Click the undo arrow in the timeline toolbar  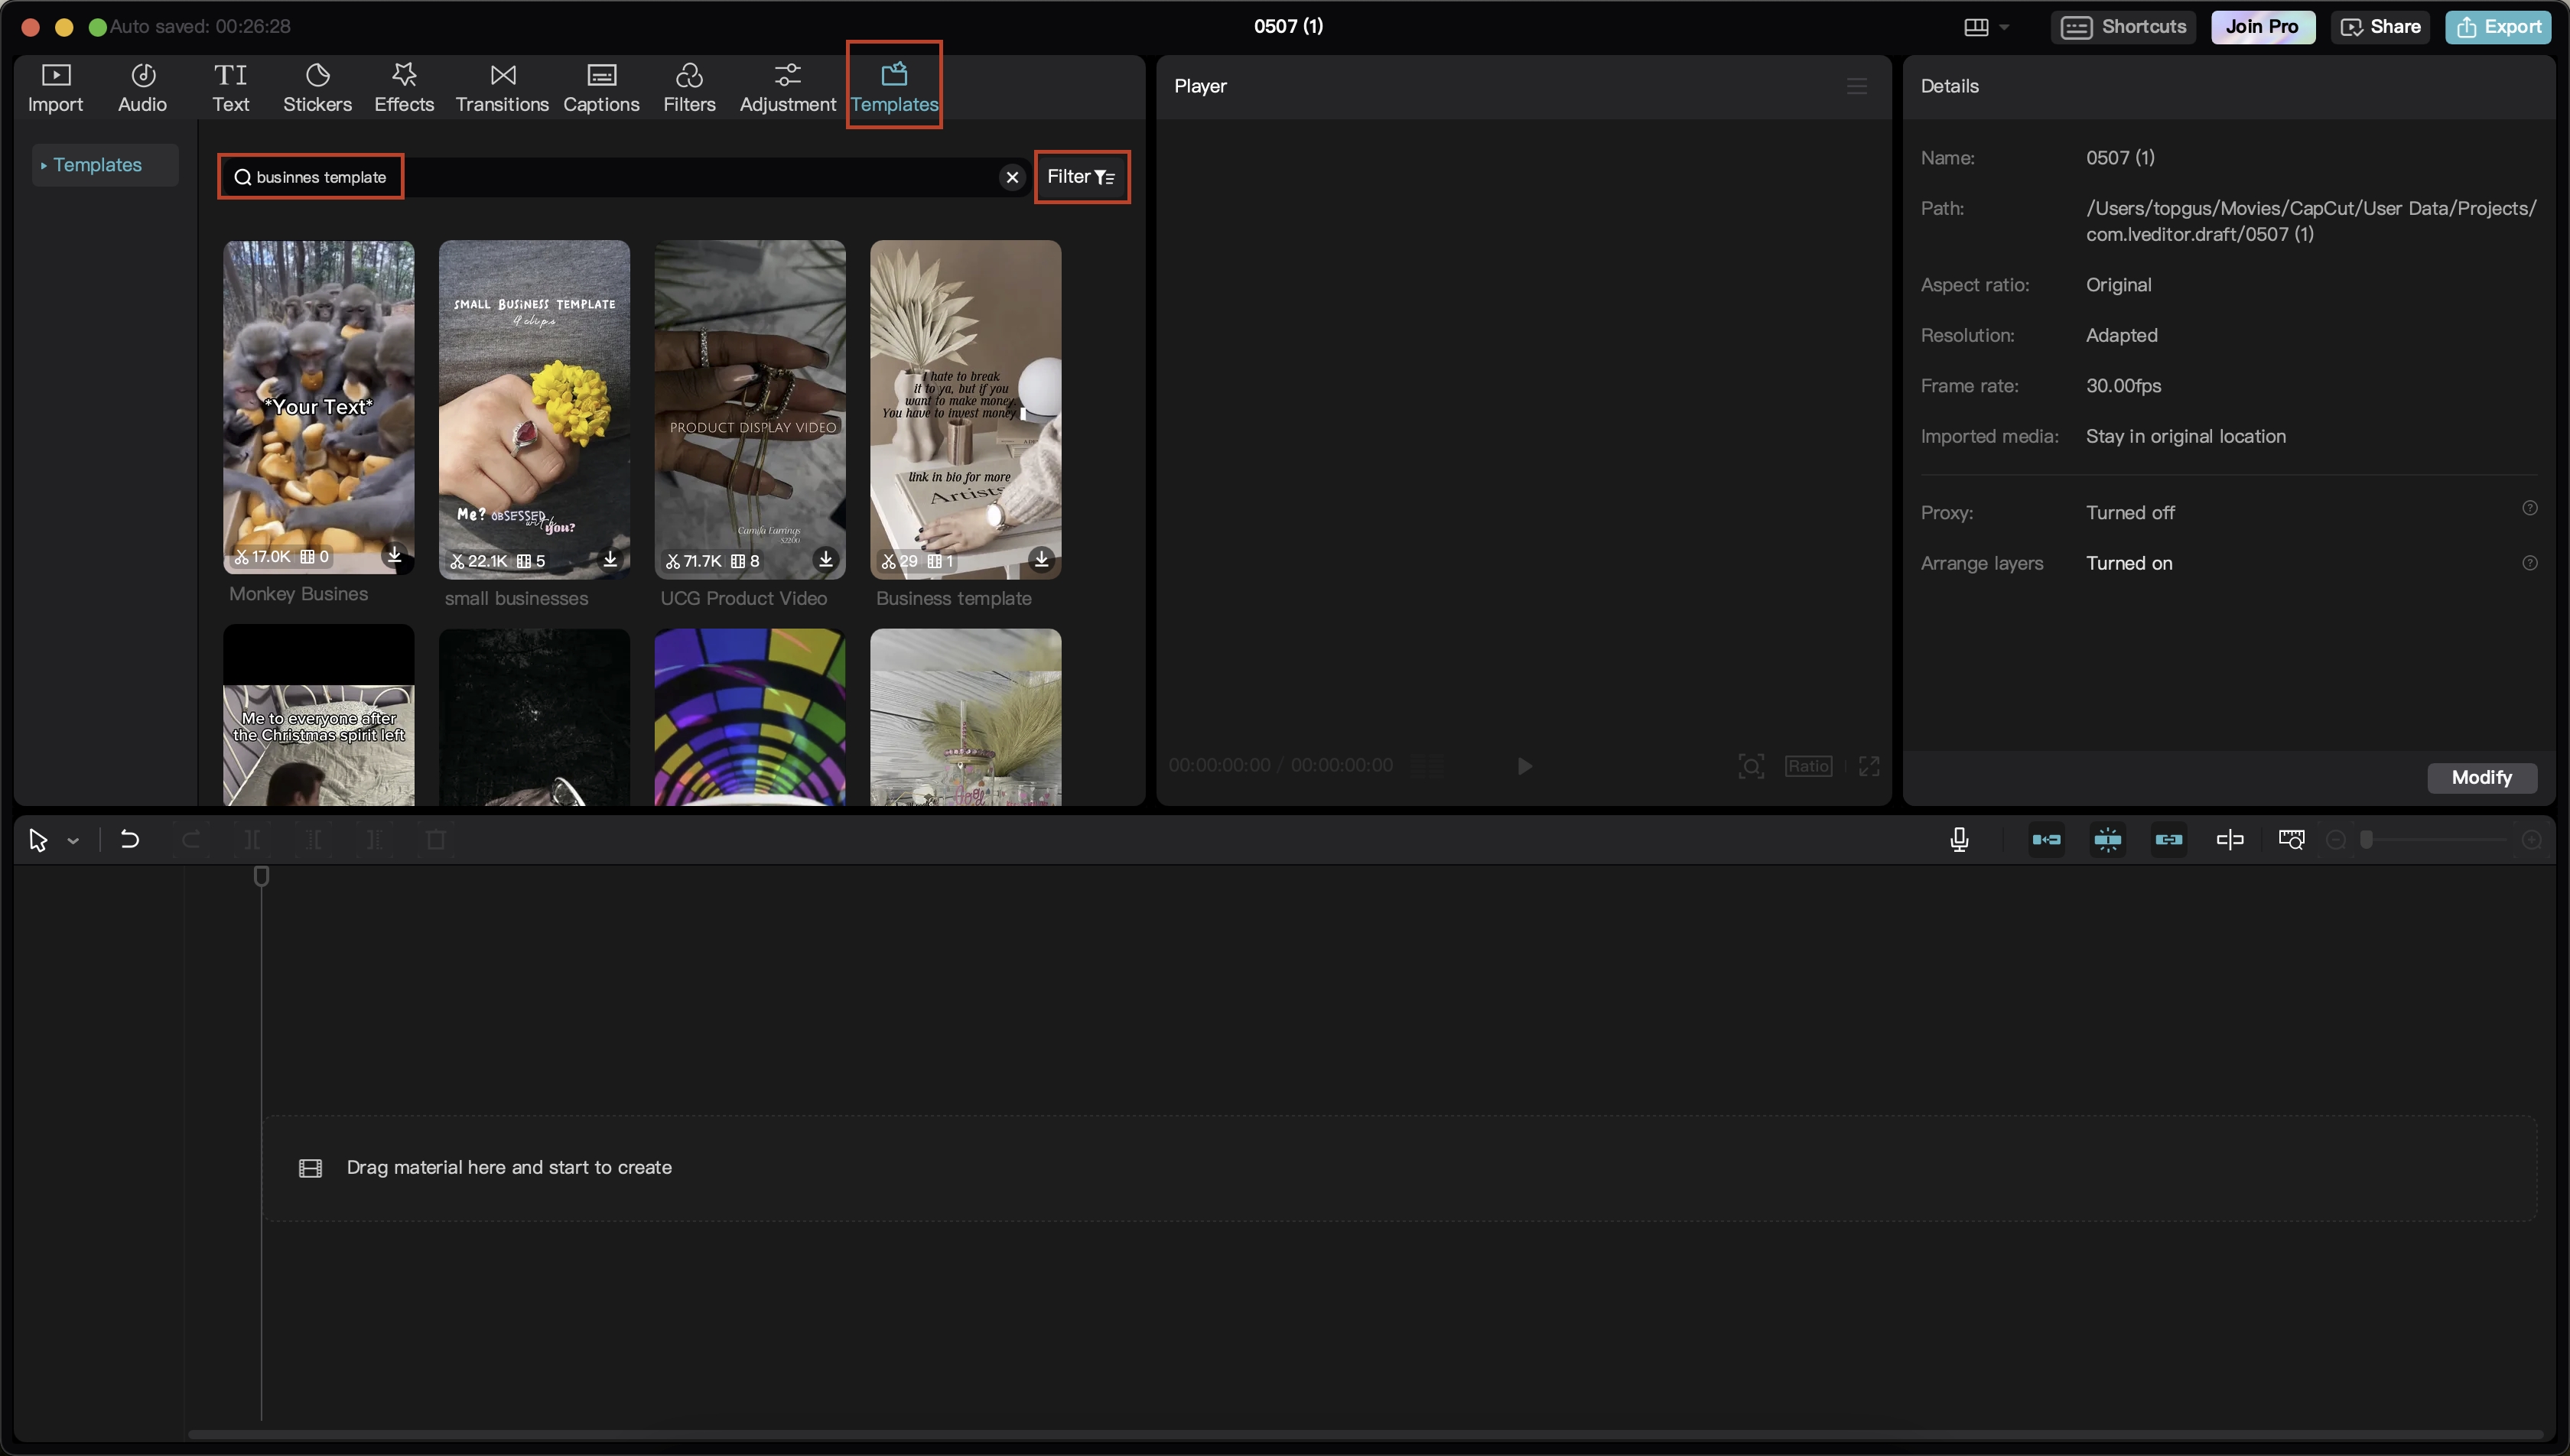click(x=129, y=840)
